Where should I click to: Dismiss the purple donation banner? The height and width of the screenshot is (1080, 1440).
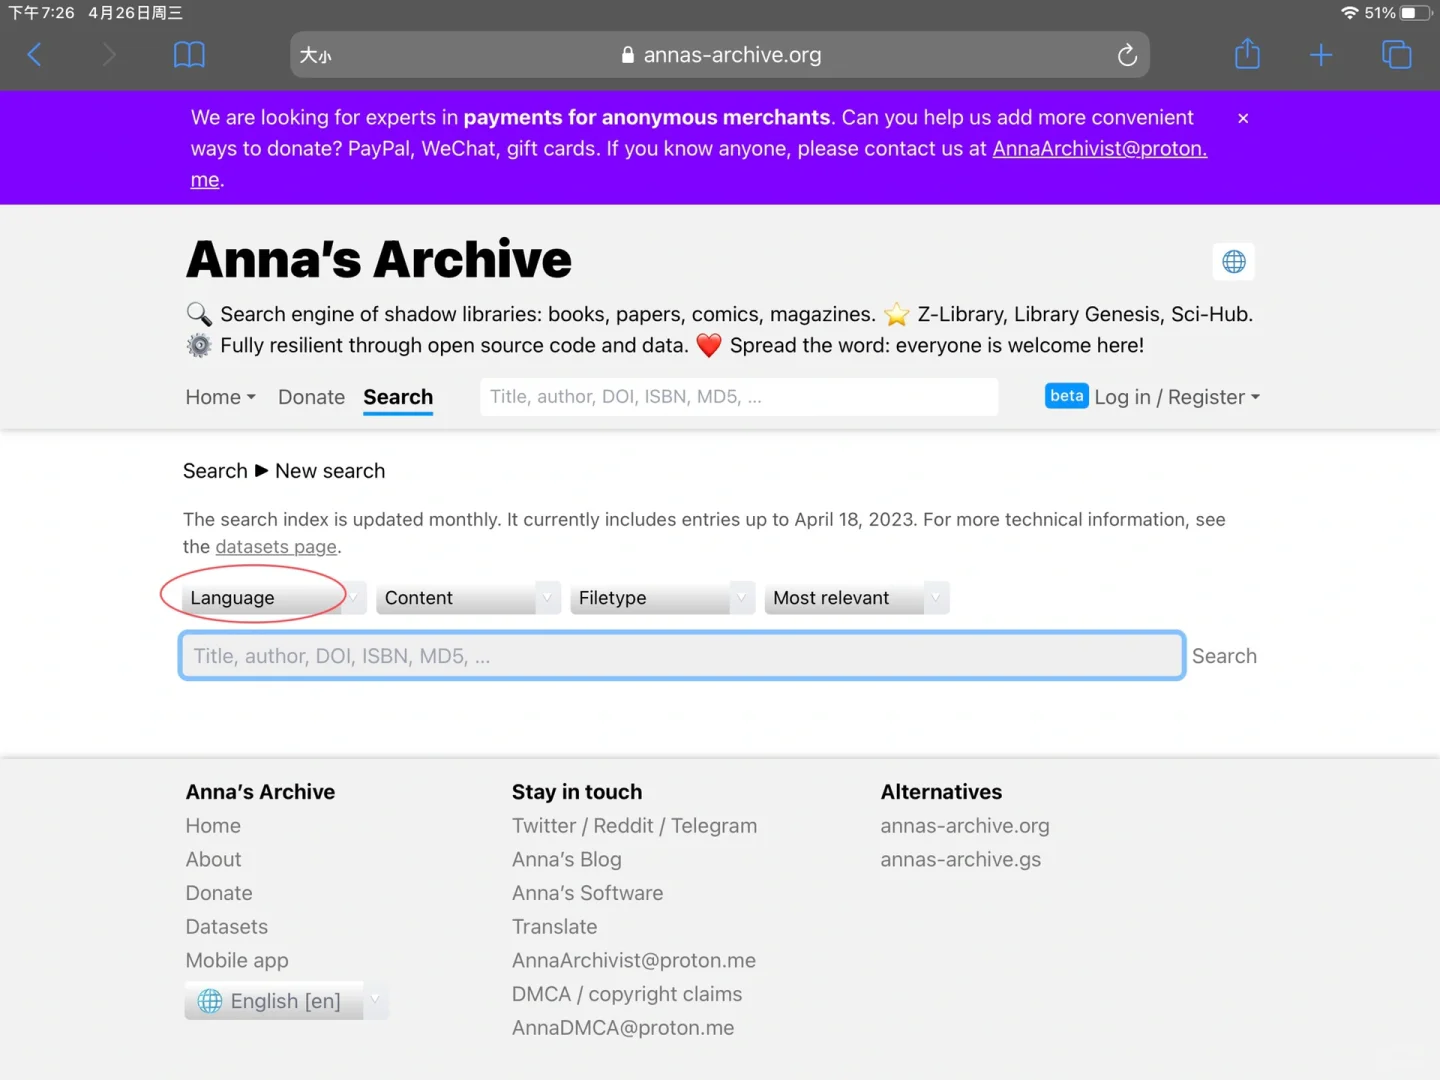coord(1243,118)
